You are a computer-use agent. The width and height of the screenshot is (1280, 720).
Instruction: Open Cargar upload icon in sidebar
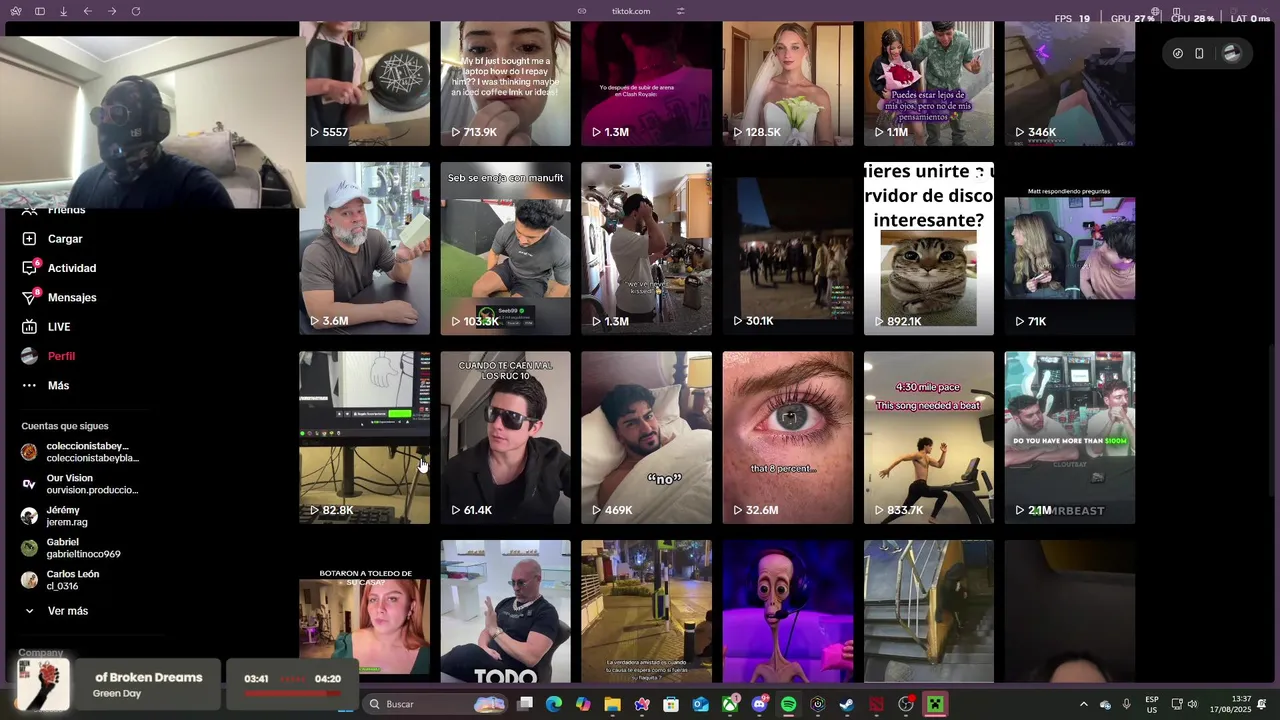pyautogui.click(x=29, y=239)
